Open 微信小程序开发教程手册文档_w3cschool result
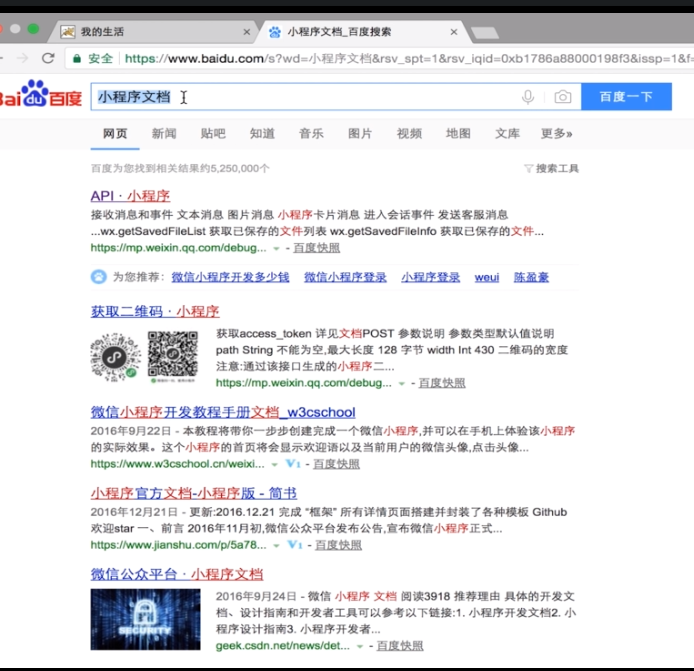 coord(223,412)
